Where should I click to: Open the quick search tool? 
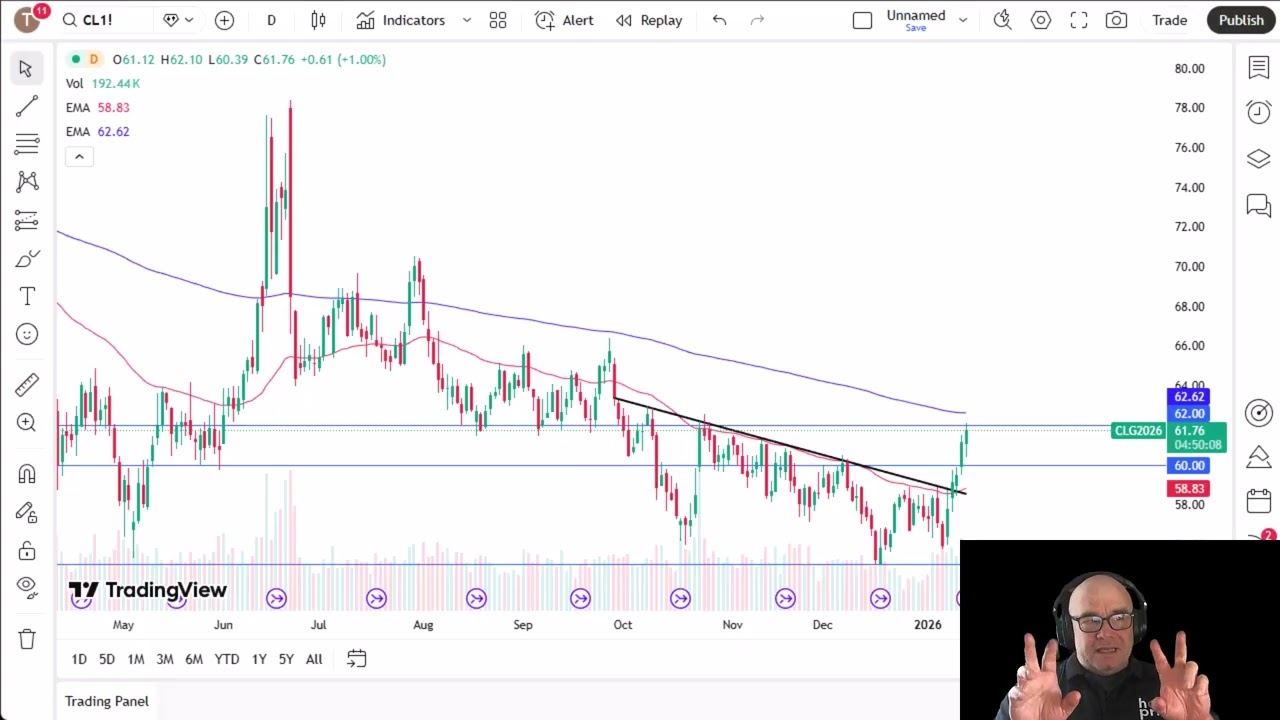[1002, 20]
